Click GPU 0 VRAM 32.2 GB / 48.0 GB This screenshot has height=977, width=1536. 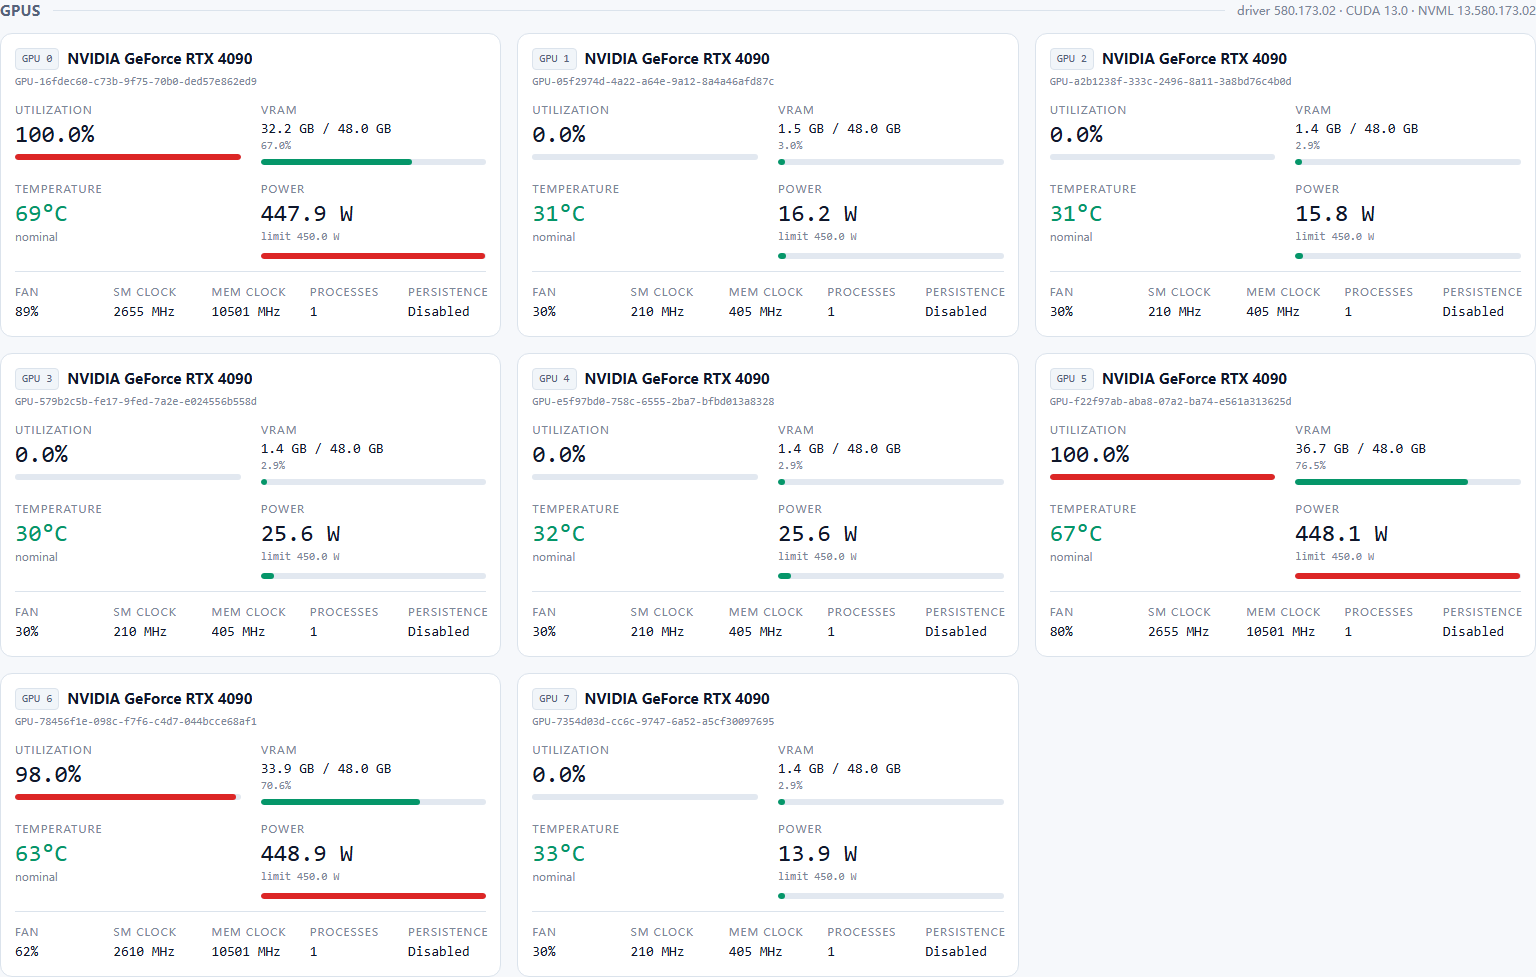tap(326, 129)
